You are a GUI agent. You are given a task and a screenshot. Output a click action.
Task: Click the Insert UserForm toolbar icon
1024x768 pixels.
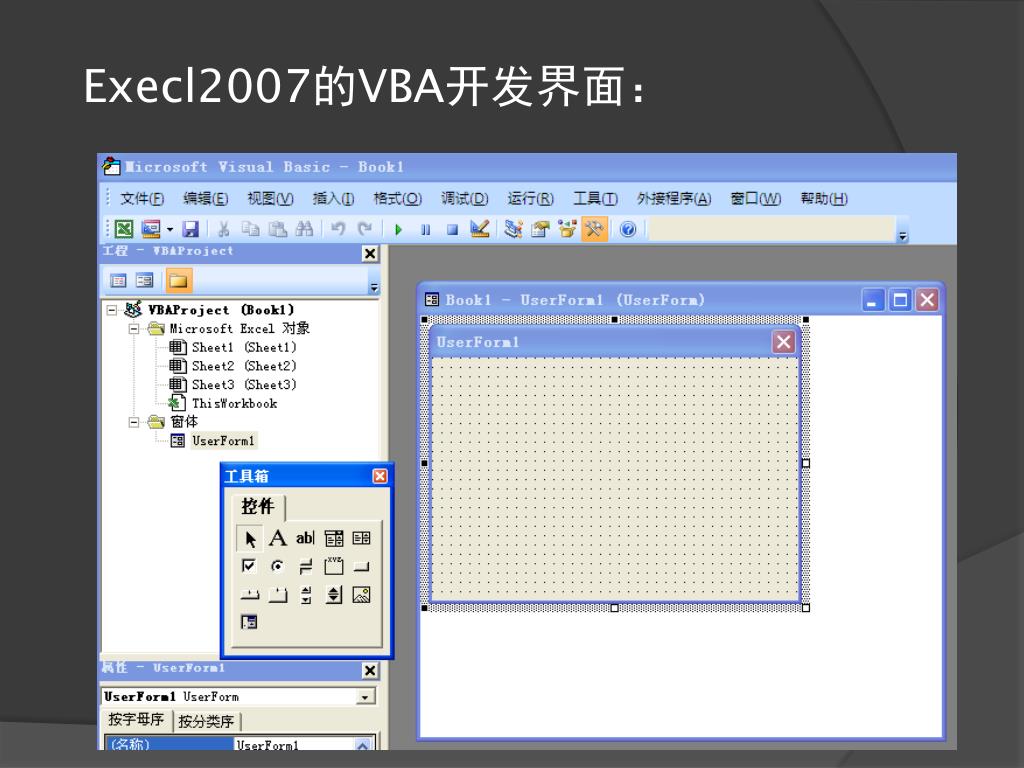point(151,229)
